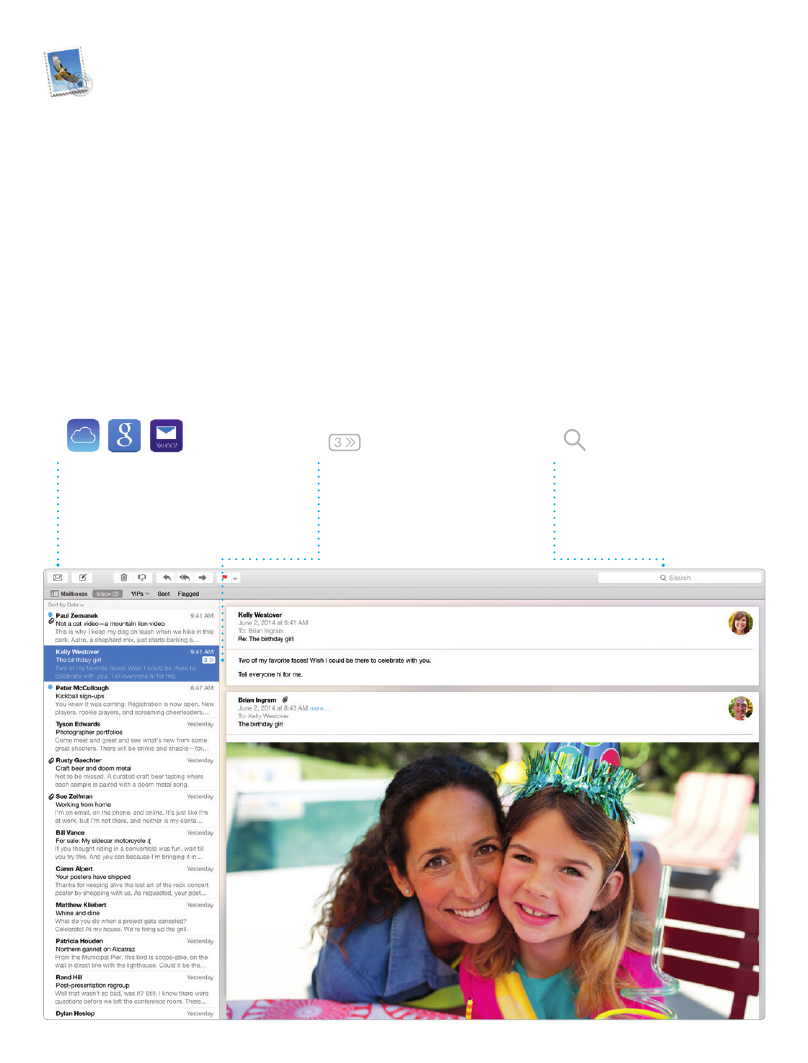The image size is (808, 1063).
Task: Click the attachment paperclip beside Brian Ingram
Action: [x=285, y=700]
